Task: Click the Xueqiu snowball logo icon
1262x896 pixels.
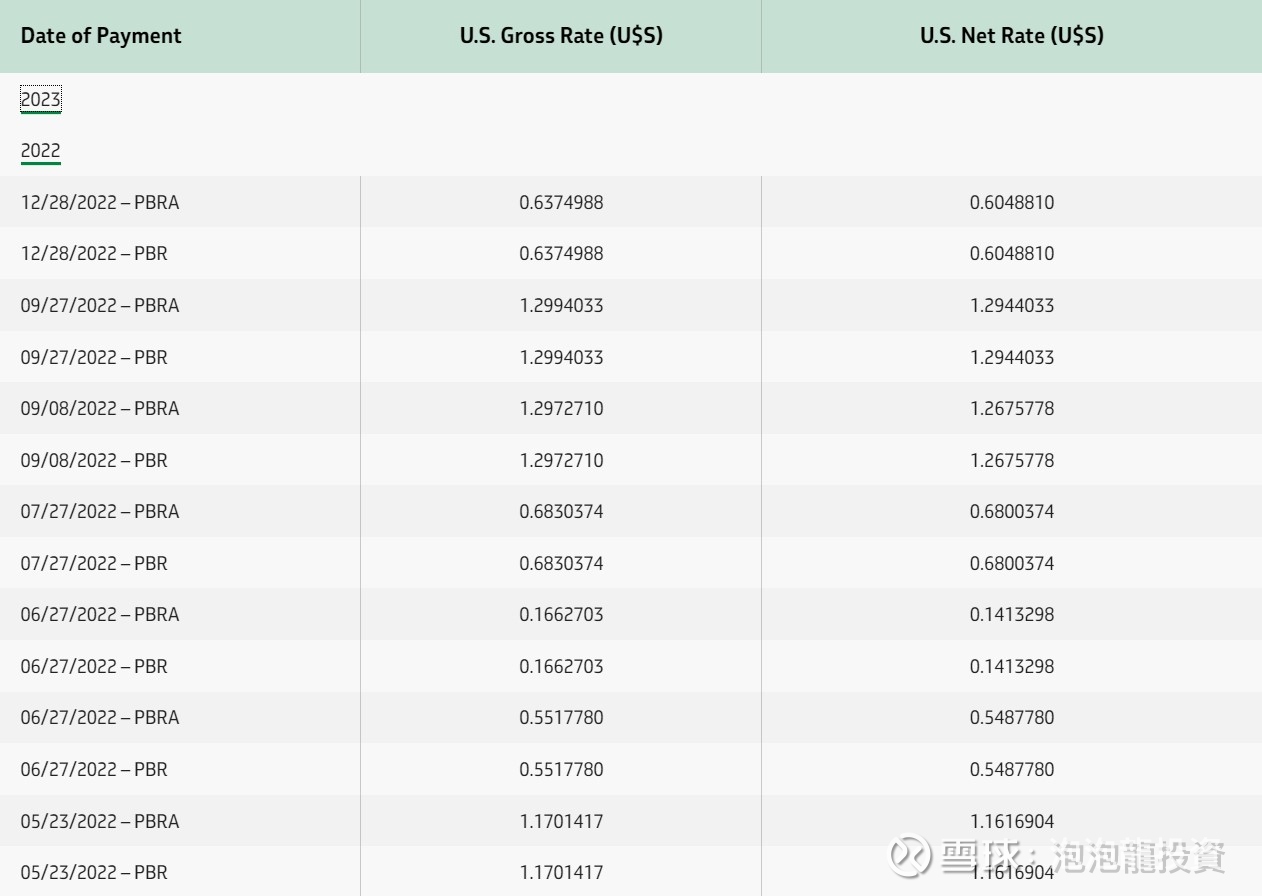Action: [x=910, y=856]
